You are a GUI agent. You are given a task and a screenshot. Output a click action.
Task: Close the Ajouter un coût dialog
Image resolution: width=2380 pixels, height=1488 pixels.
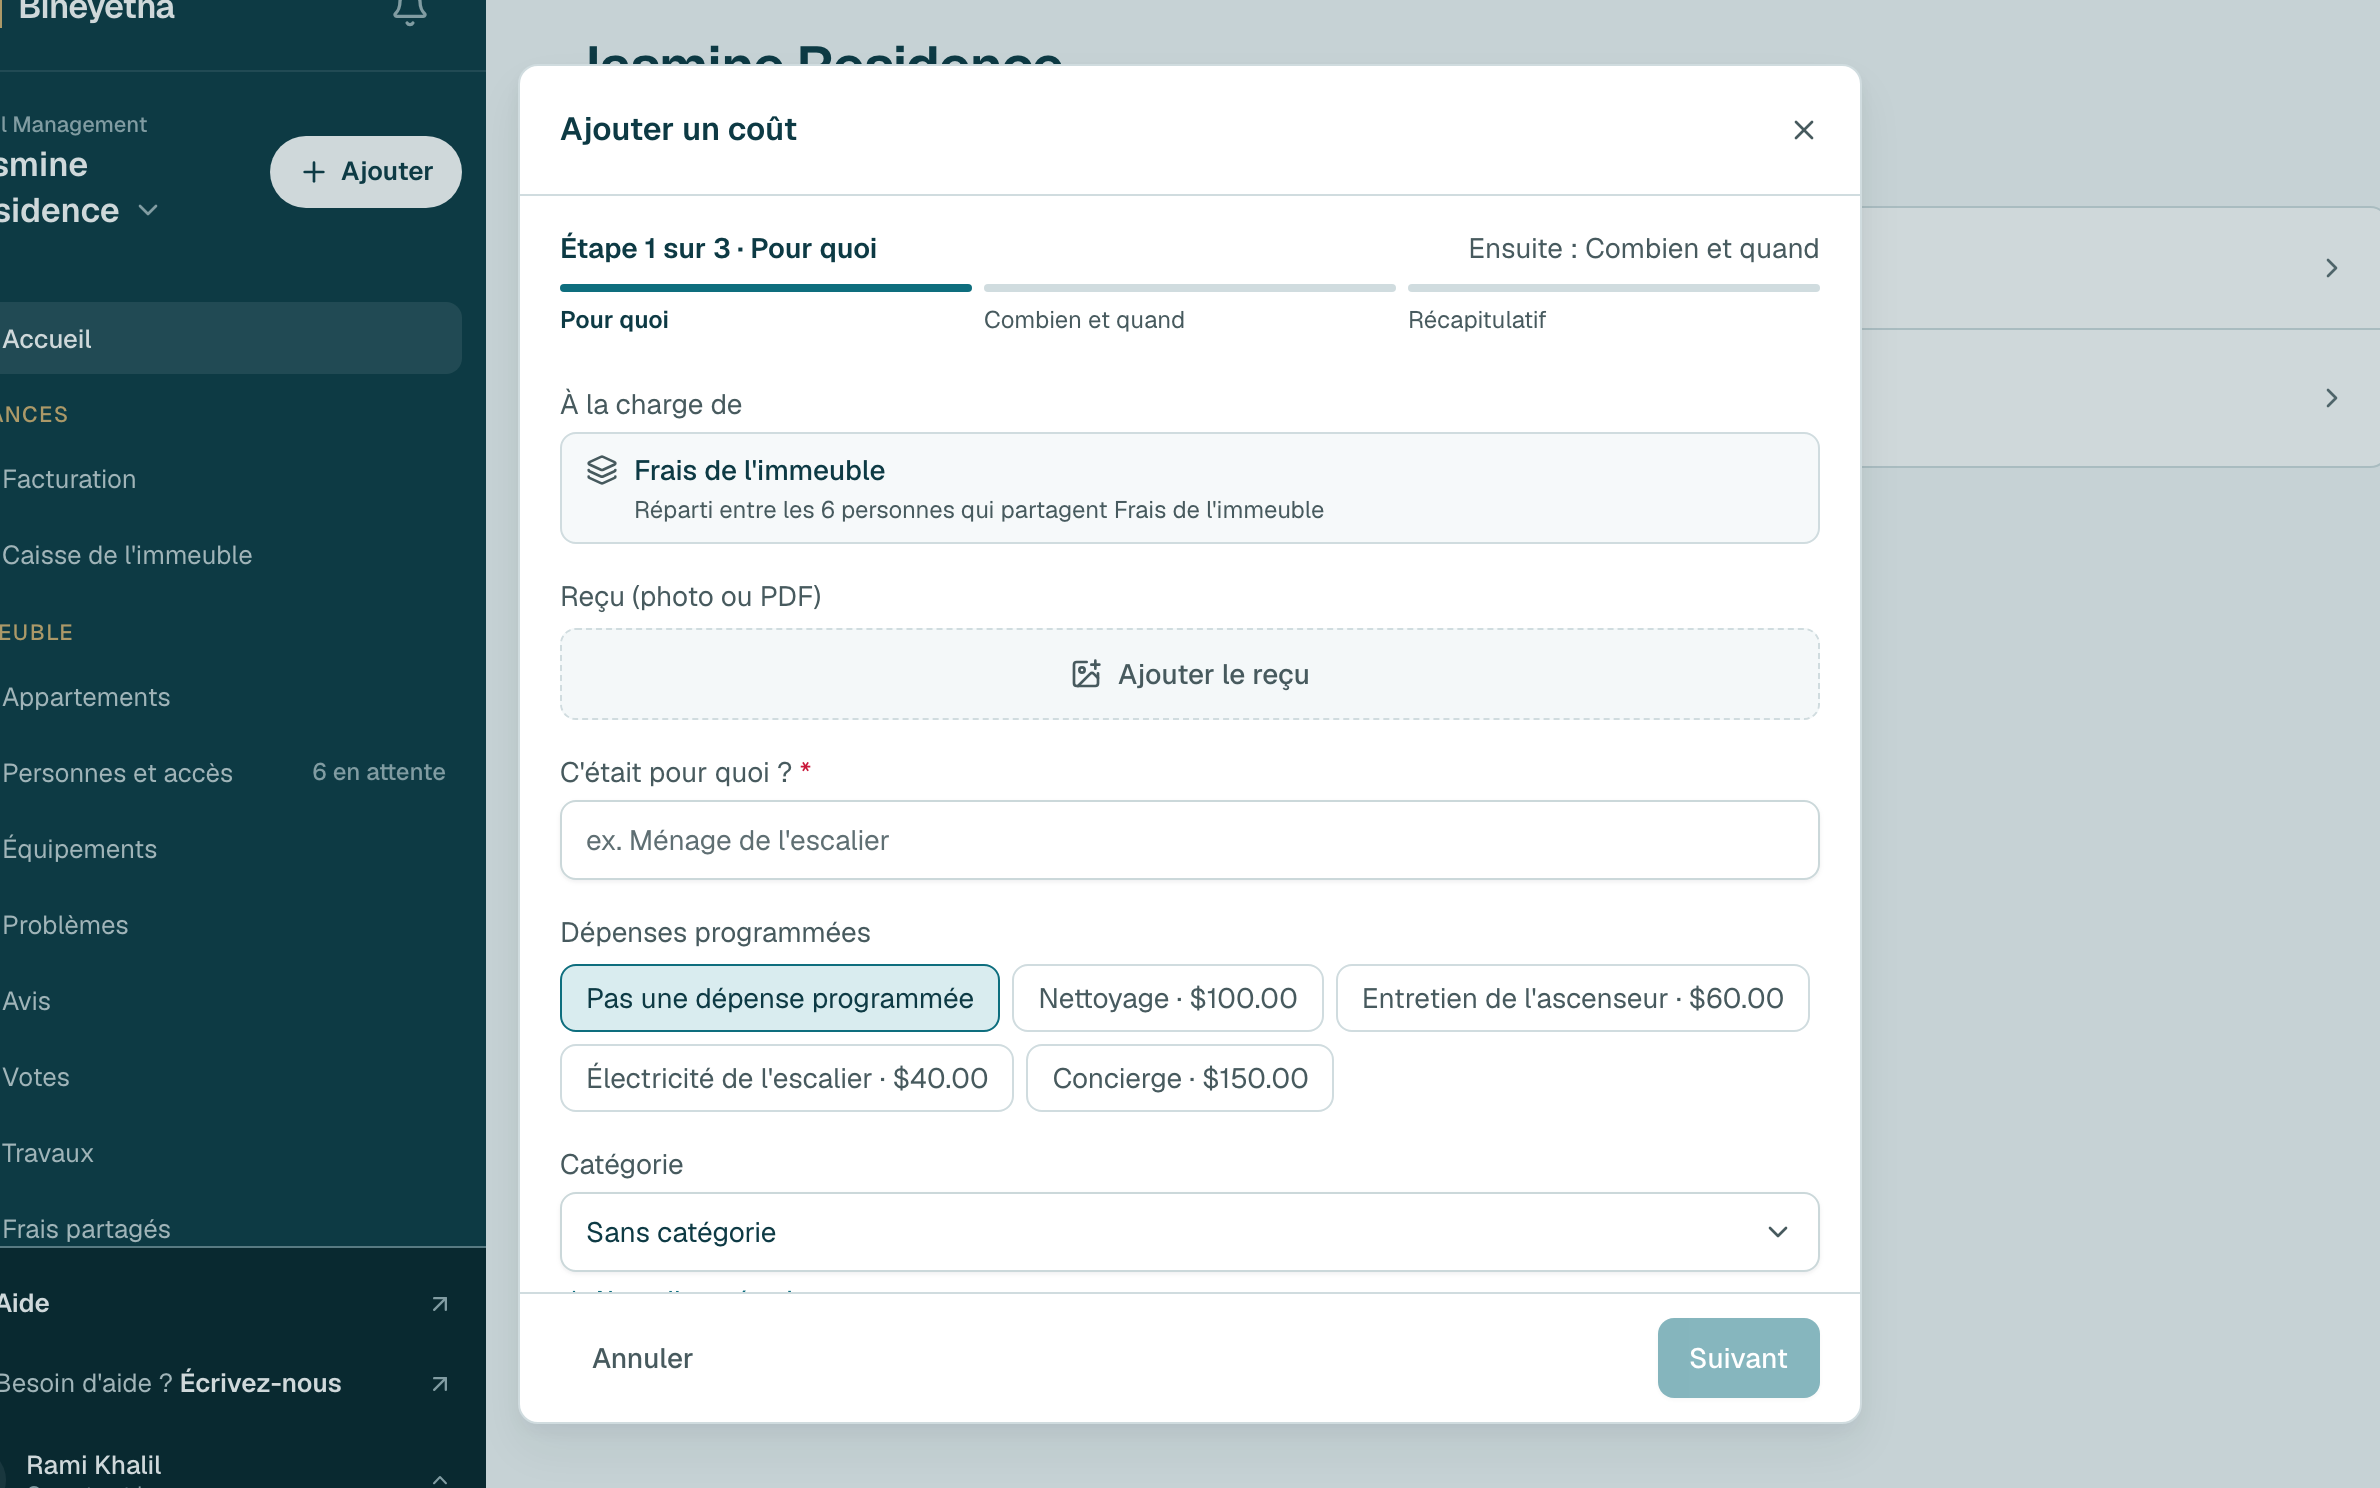click(x=1803, y=130)
